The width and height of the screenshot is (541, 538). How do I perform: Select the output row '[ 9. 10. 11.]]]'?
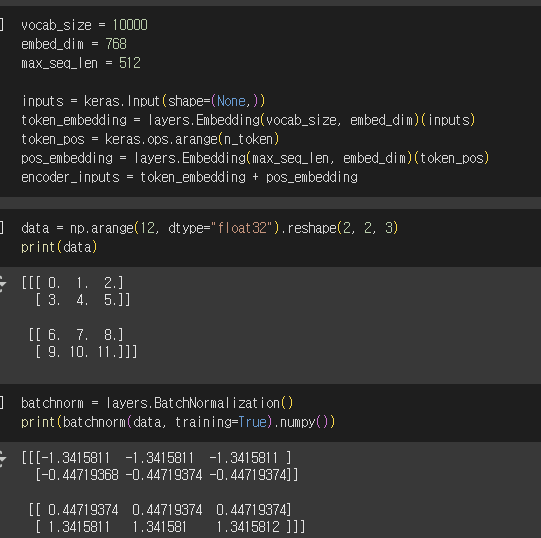tap(86, 352)
